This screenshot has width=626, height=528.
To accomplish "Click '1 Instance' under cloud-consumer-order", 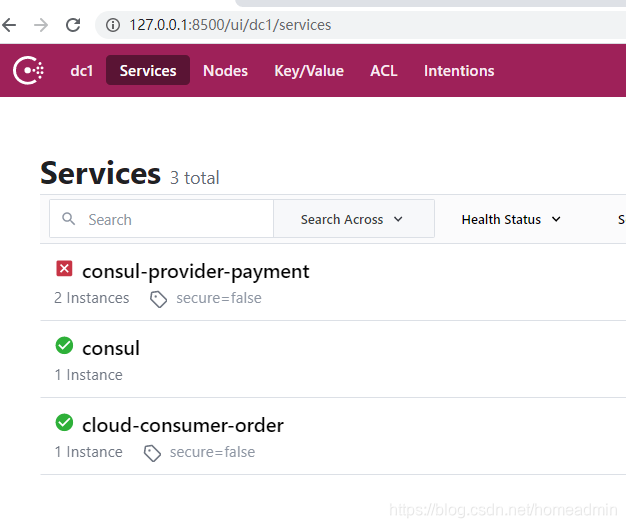I will 89,452.
